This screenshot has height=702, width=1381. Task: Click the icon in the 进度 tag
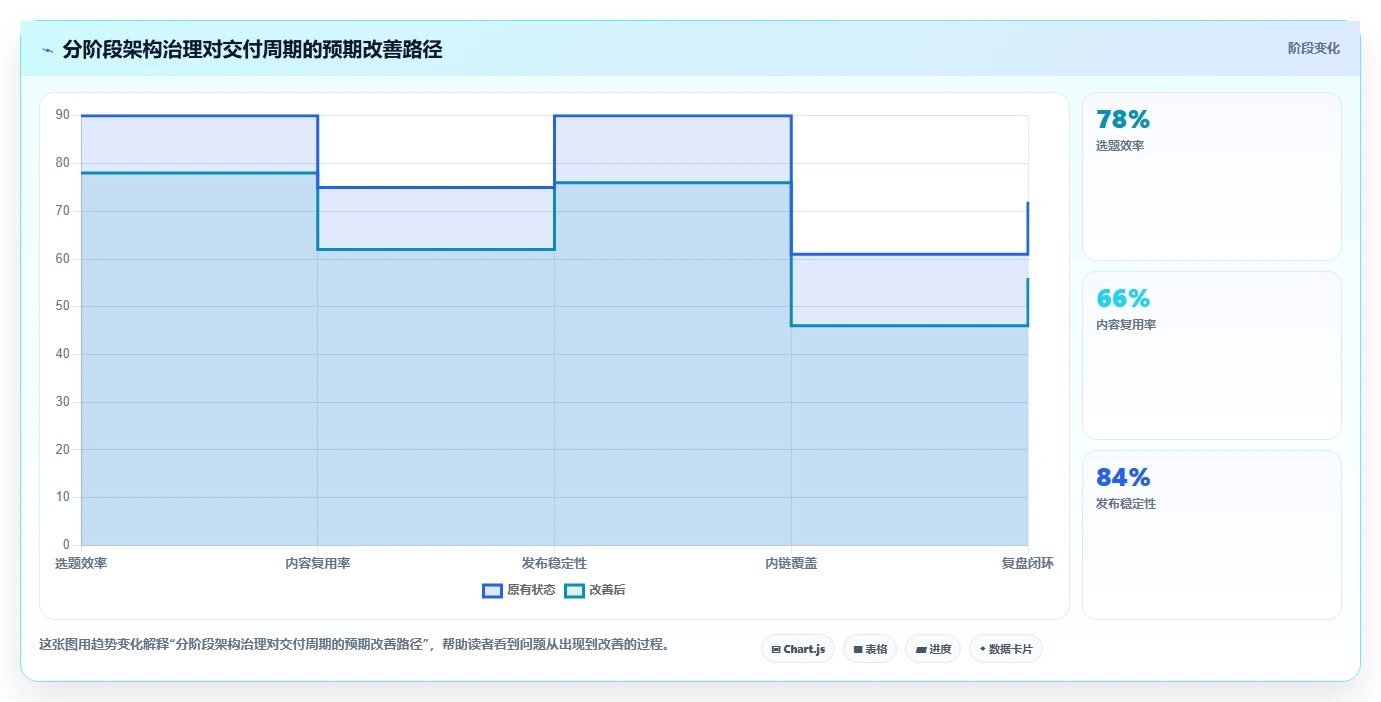click(x=920, y=650)
